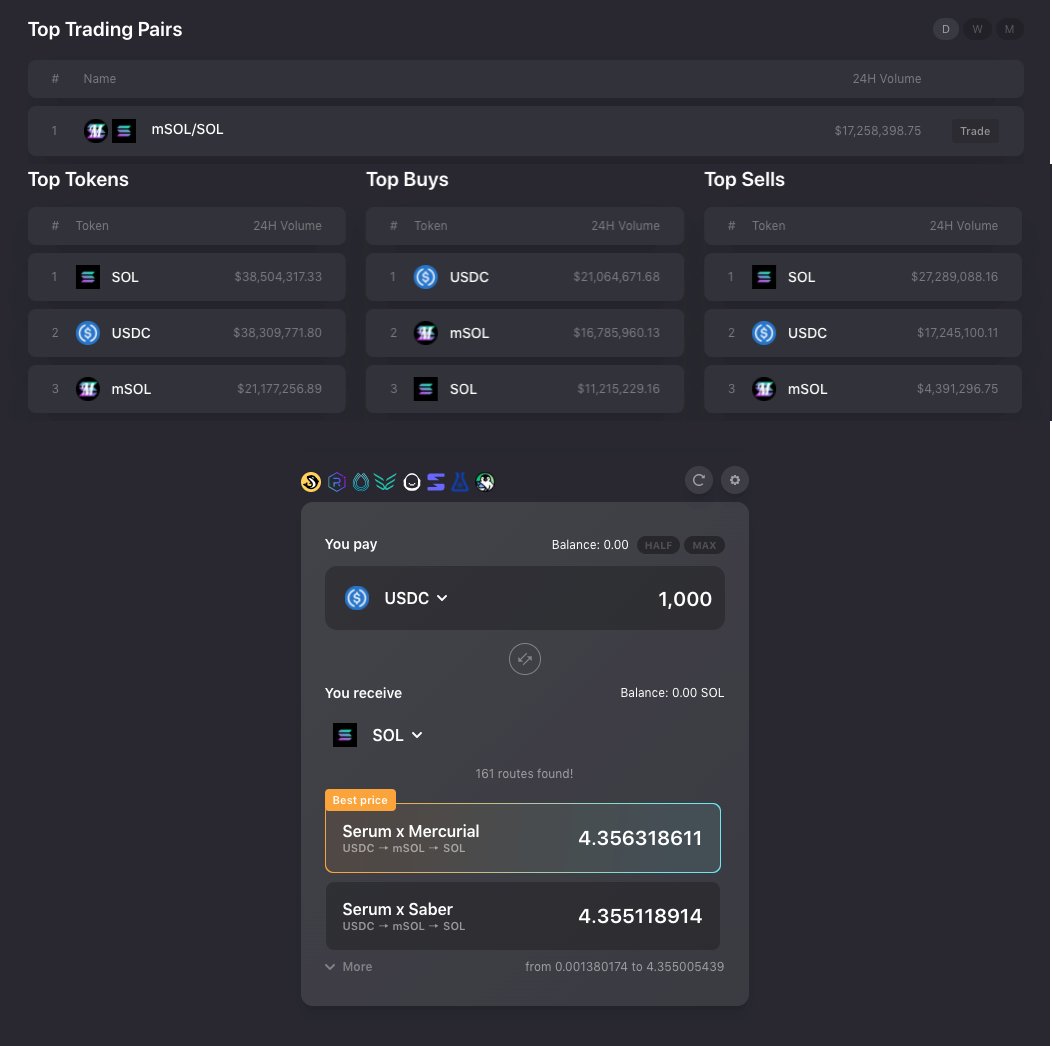The image size is (1052, 1046).
Task: Click mSOL/SOL pair name
Action: point(187,129)
